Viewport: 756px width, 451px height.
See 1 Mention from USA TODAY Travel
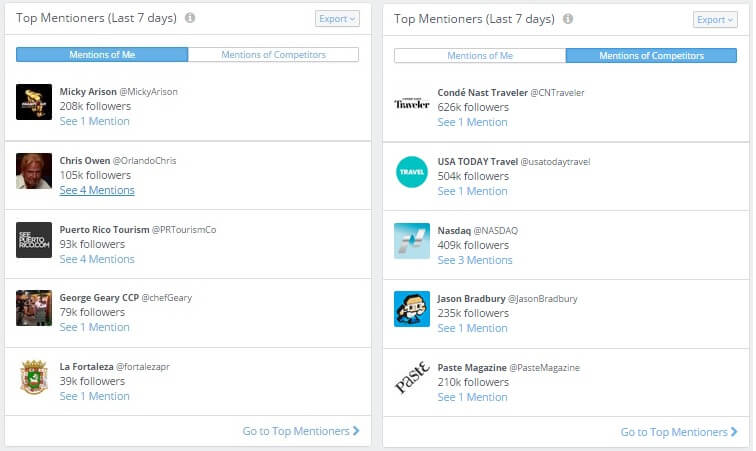(472, 191)
